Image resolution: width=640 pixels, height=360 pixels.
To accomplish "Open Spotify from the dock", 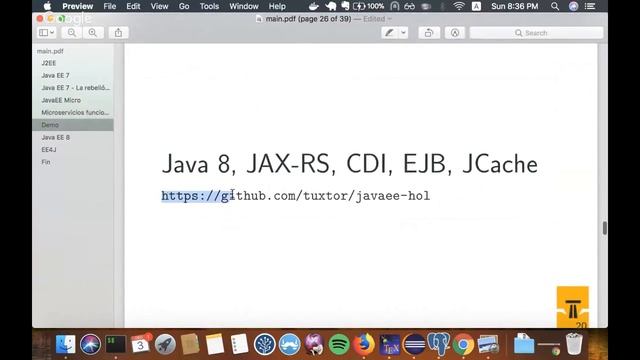I will click(339, 344).
